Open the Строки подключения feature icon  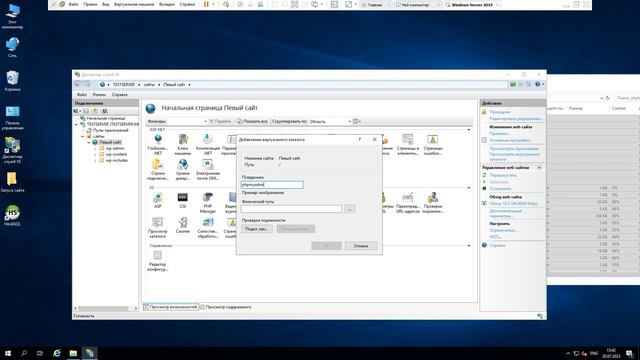pos(158,169)
